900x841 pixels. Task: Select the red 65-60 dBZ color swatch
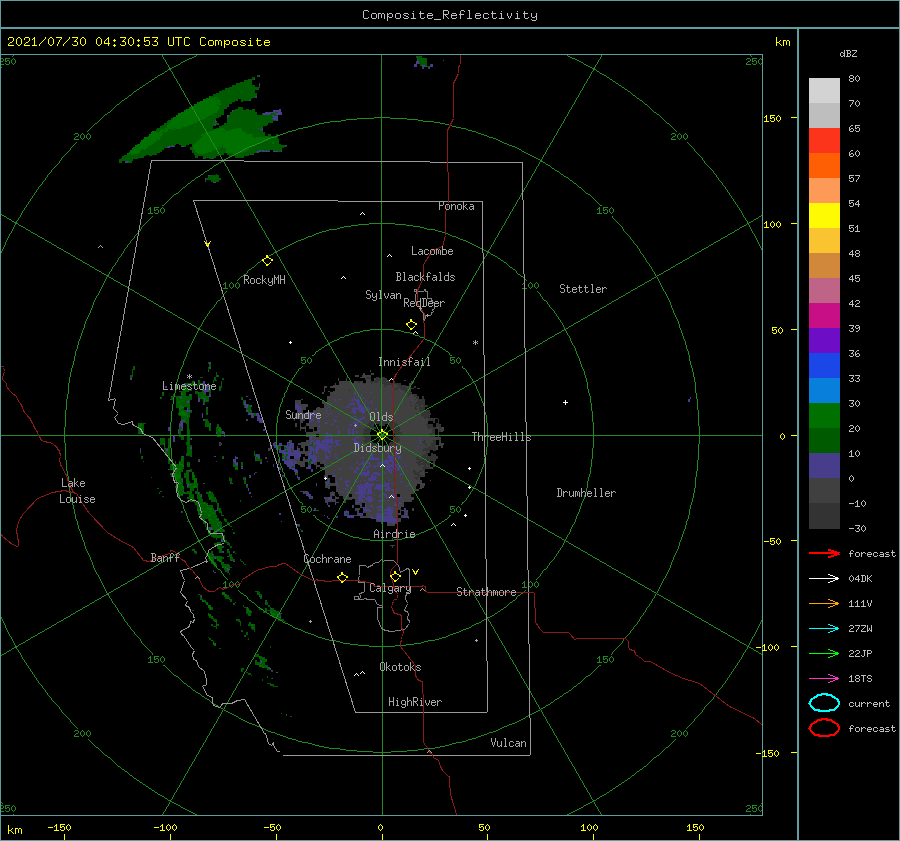[824, 141]
